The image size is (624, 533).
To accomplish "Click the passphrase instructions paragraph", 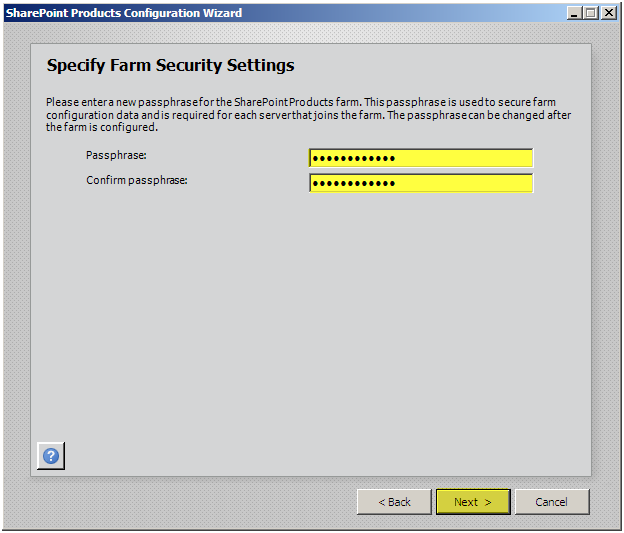I will [x=308, y=115].
